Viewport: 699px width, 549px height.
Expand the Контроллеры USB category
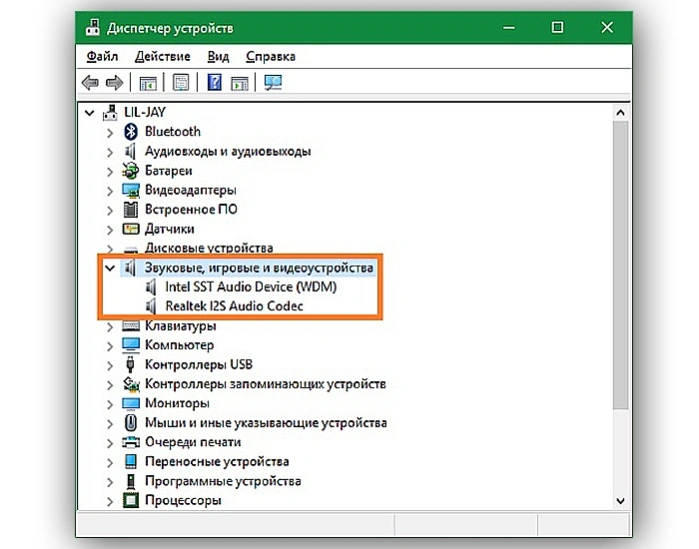[110, 365]
